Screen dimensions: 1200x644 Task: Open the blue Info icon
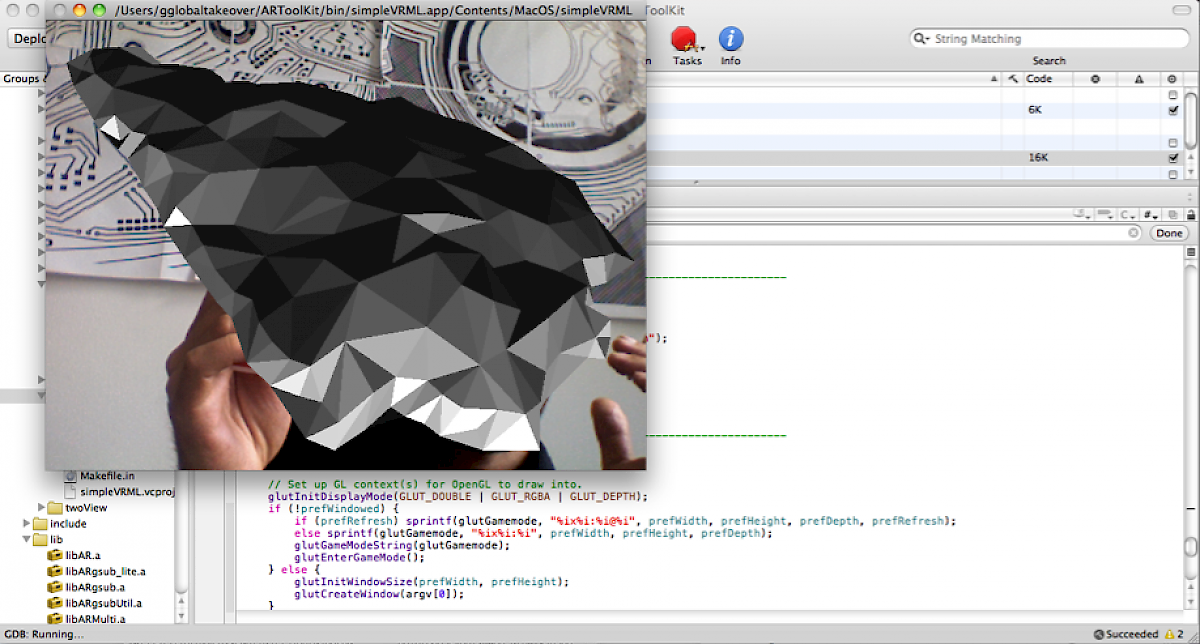731,40
